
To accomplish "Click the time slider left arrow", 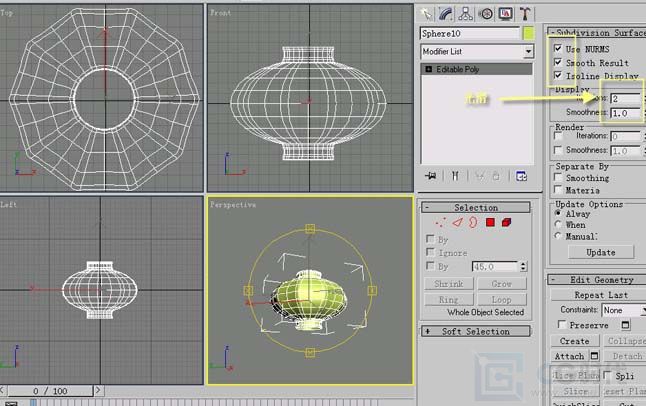I will [x=3, y=390].
